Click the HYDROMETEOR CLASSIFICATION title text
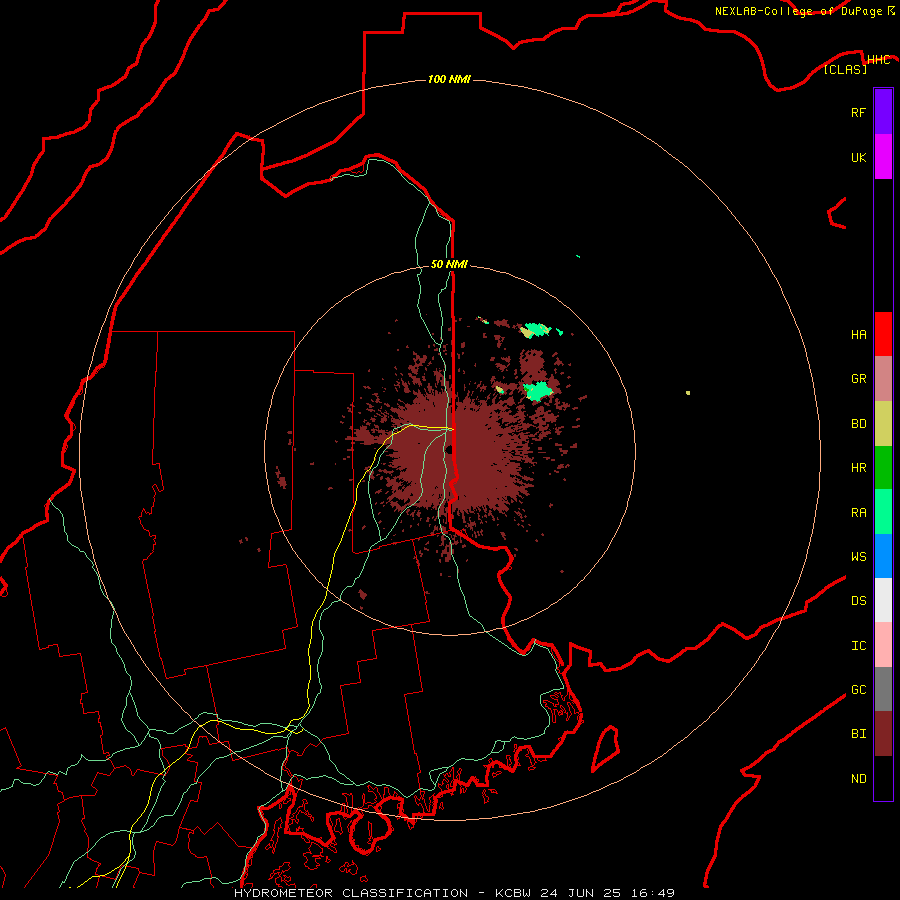 tap(351, 893)
